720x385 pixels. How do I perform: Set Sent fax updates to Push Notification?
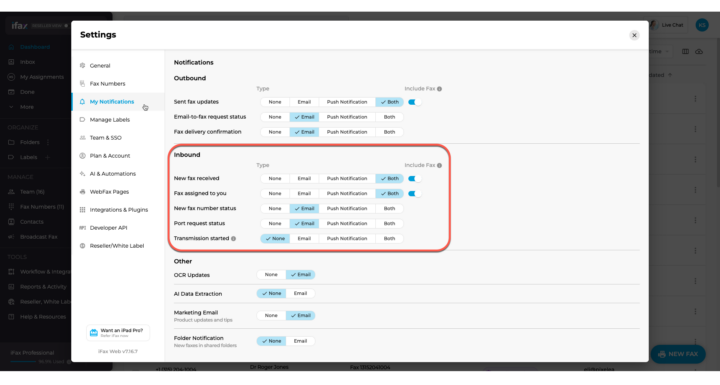point(347,102)
